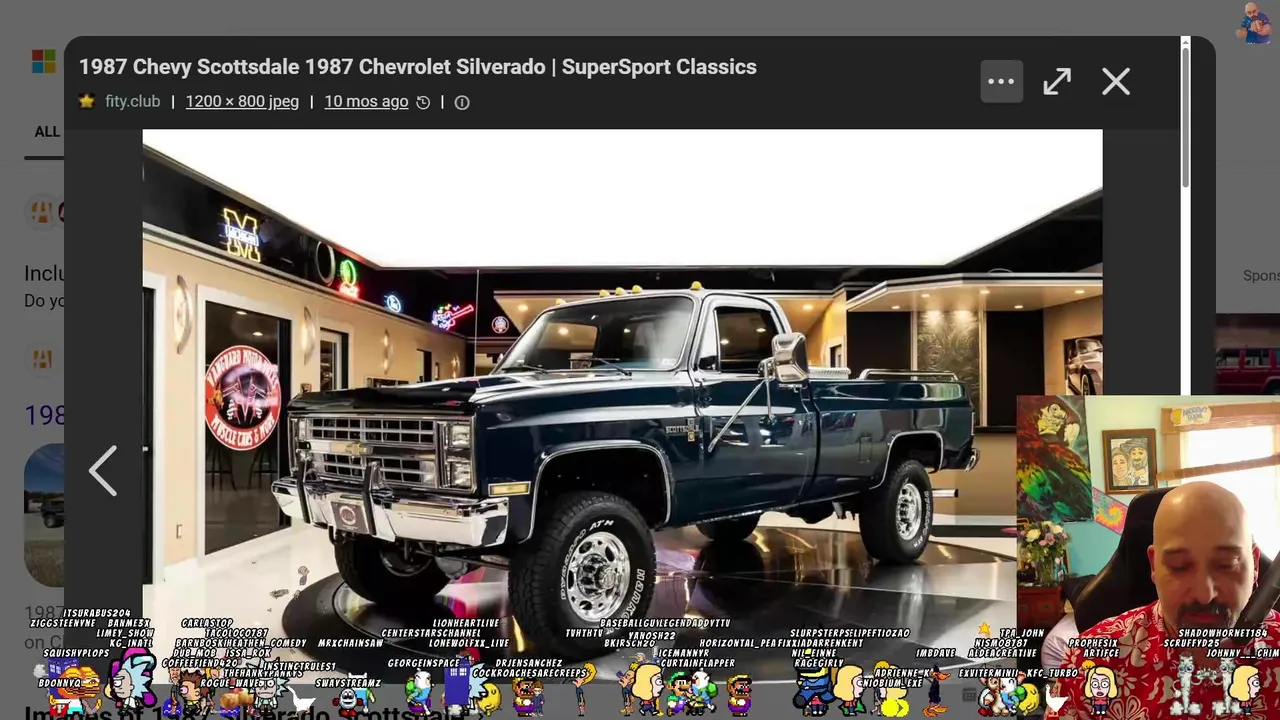1280x720 pixels.
Task: Click the 1200 × 800 jpeg link
Action: pos(242,101)
